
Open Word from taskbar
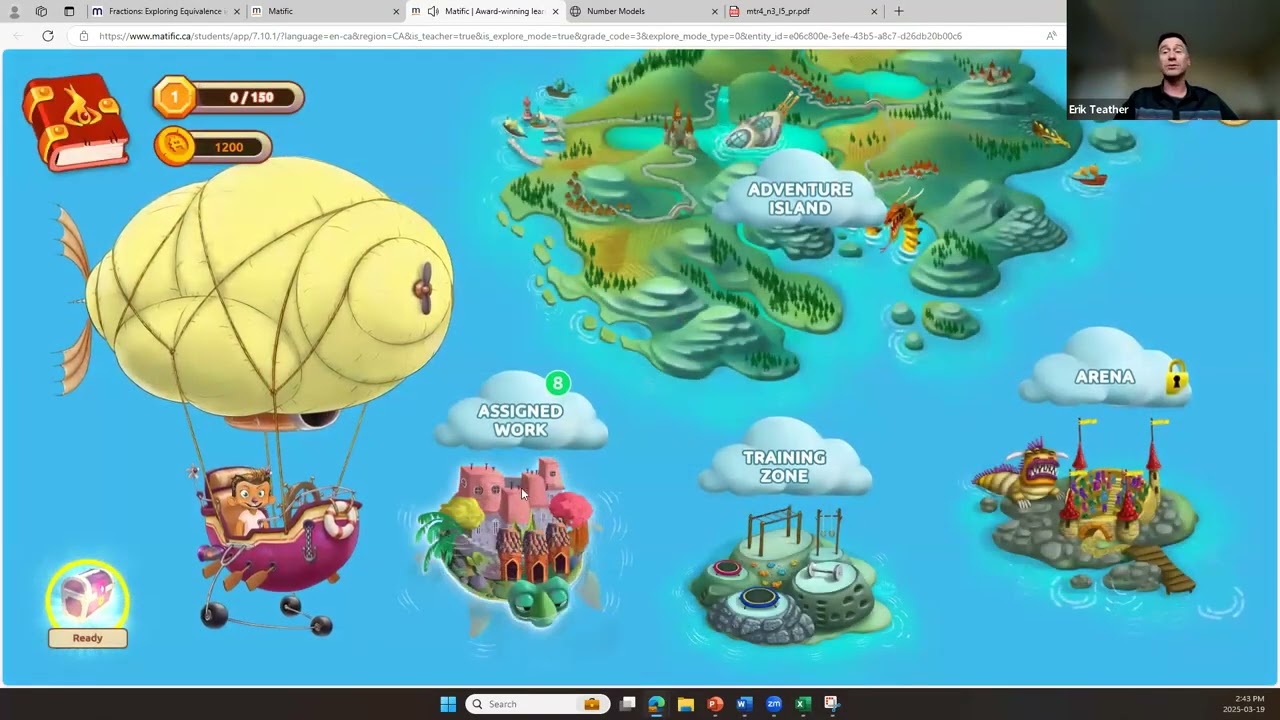click(743, 704)
